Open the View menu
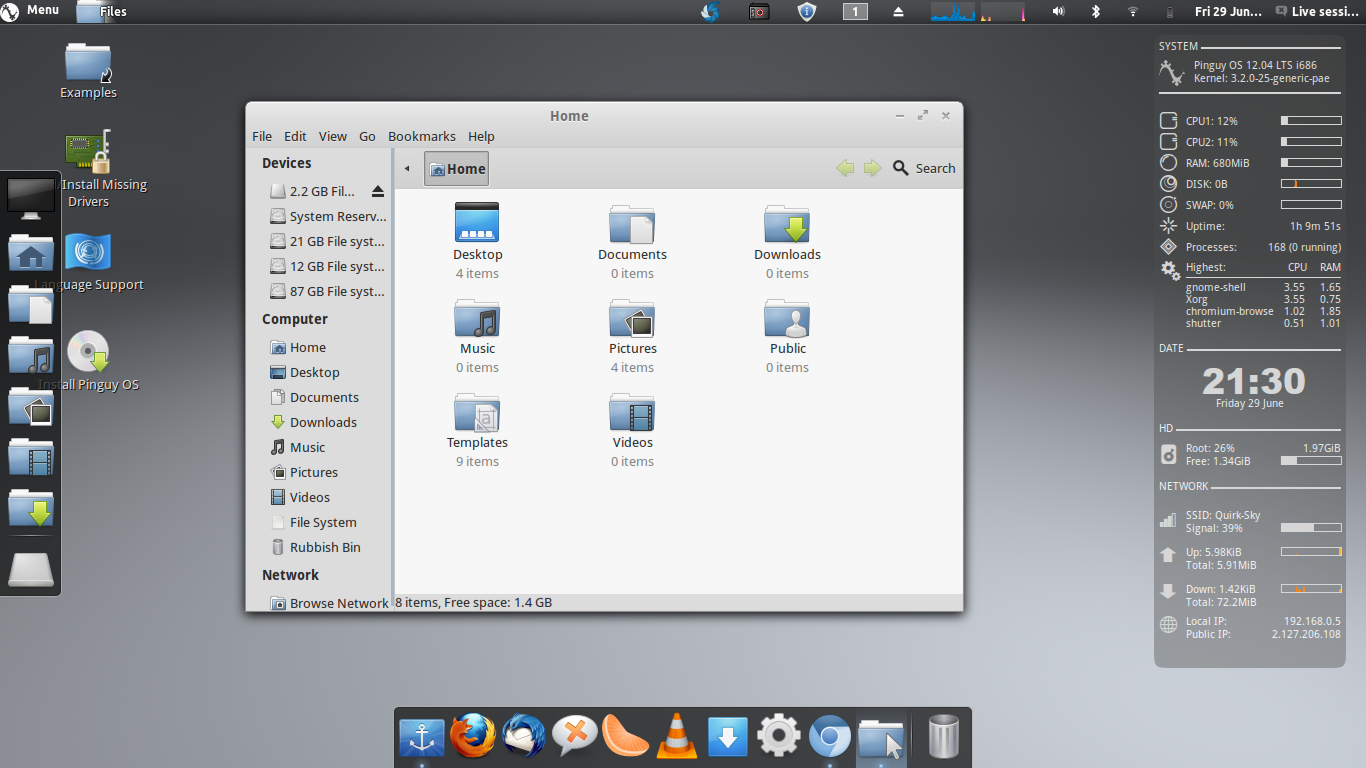 [x=332, y=136]
